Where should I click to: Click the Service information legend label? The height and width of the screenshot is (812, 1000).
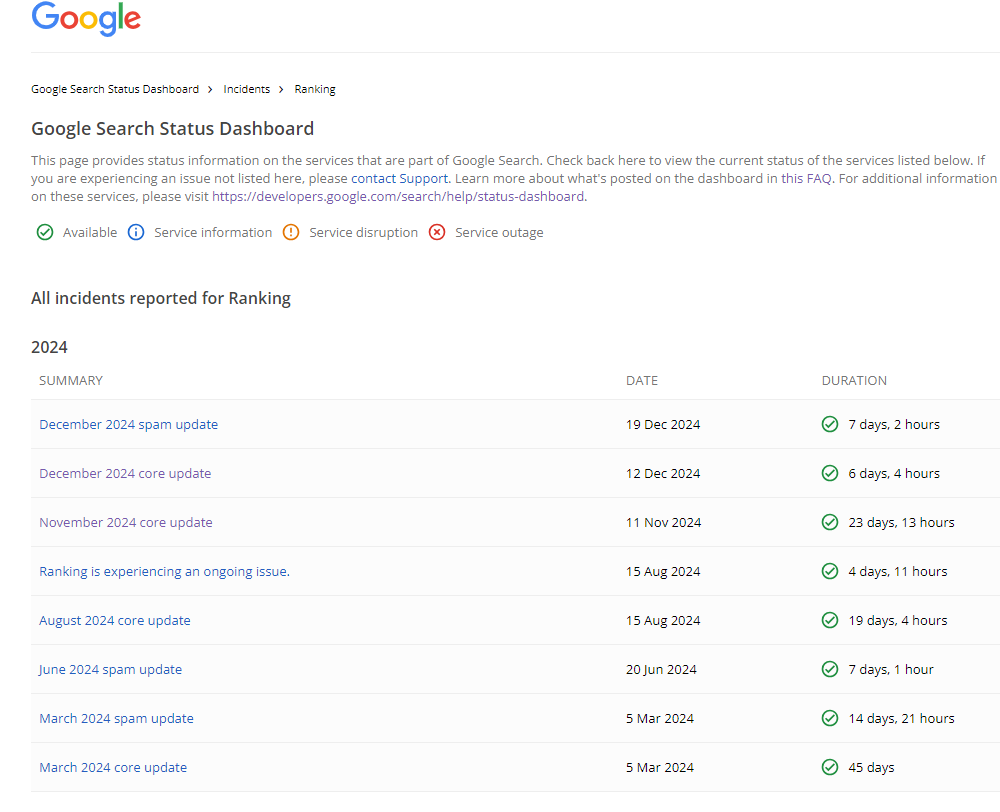tap(213, 232)
